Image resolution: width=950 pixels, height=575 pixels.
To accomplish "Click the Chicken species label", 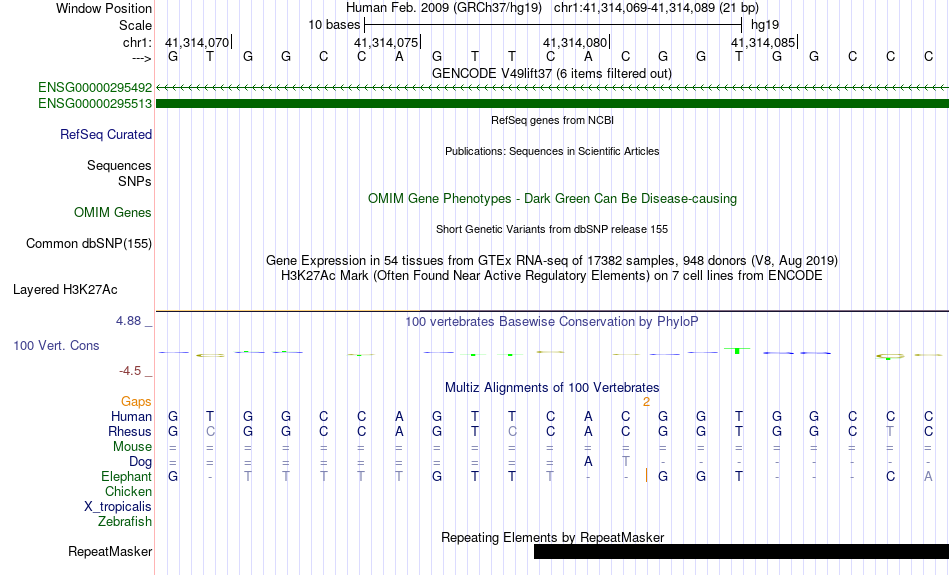I will click(128, 491).
